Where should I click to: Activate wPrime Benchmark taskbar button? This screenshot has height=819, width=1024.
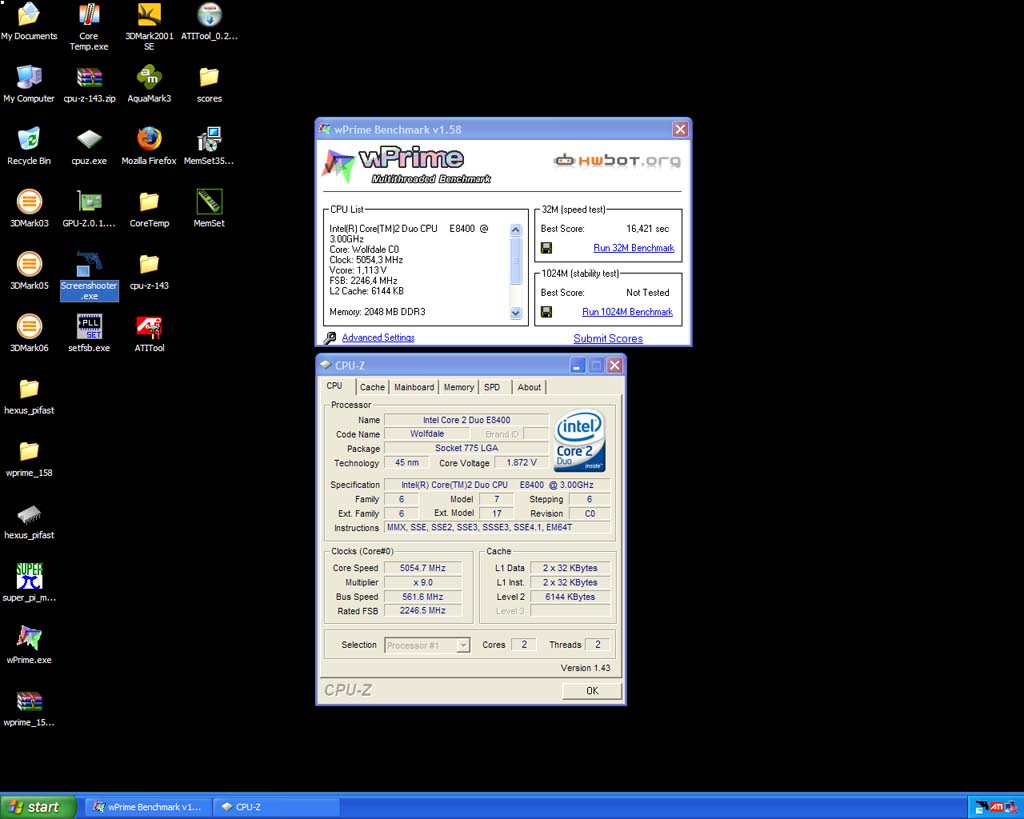(148, 807)
